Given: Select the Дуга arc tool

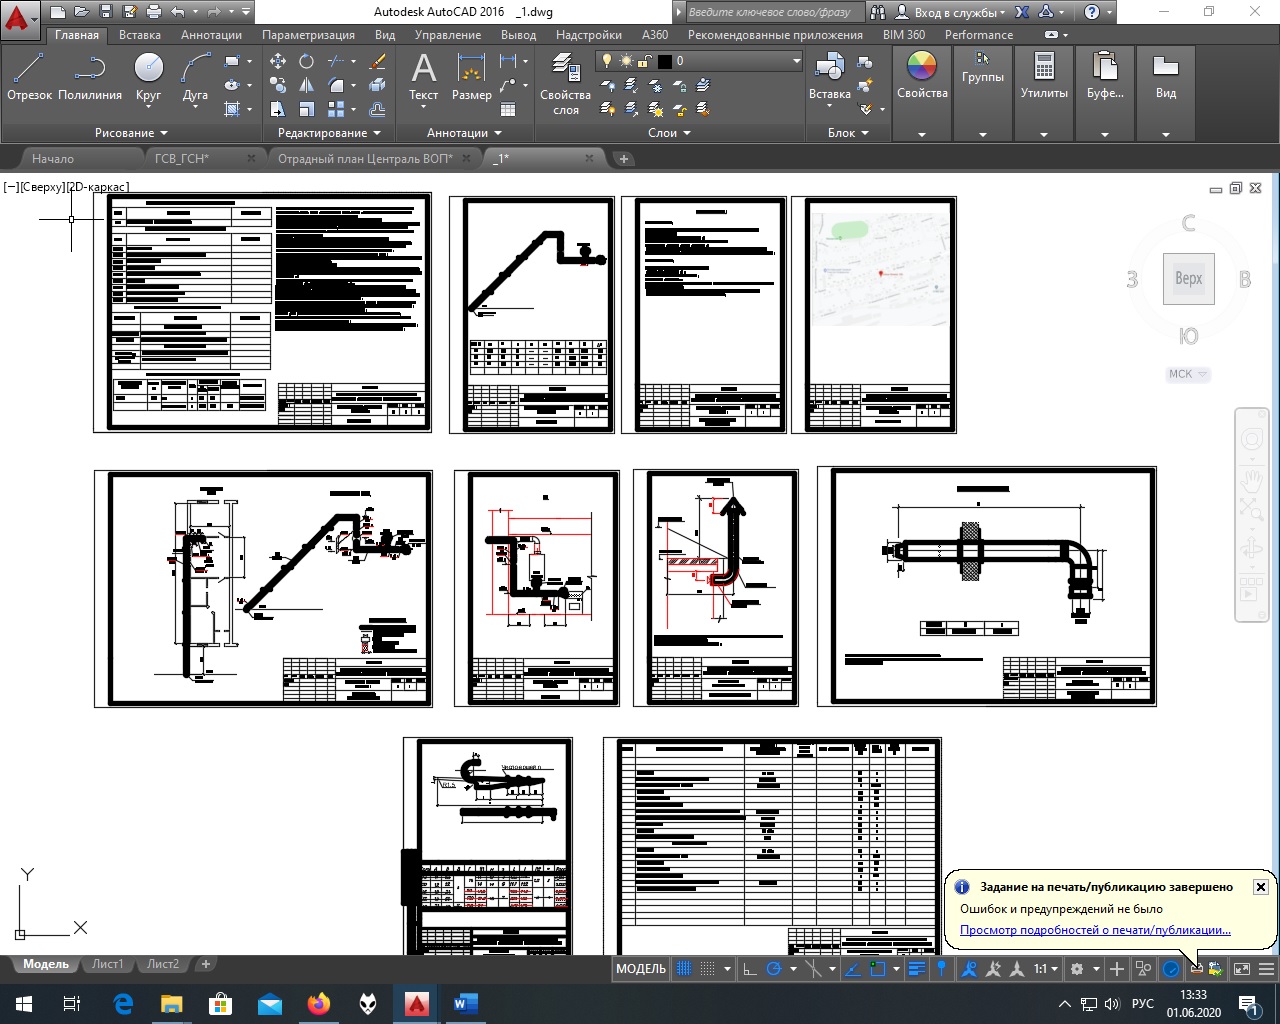Looking at the screenshot, I should (x=195, y=76).
